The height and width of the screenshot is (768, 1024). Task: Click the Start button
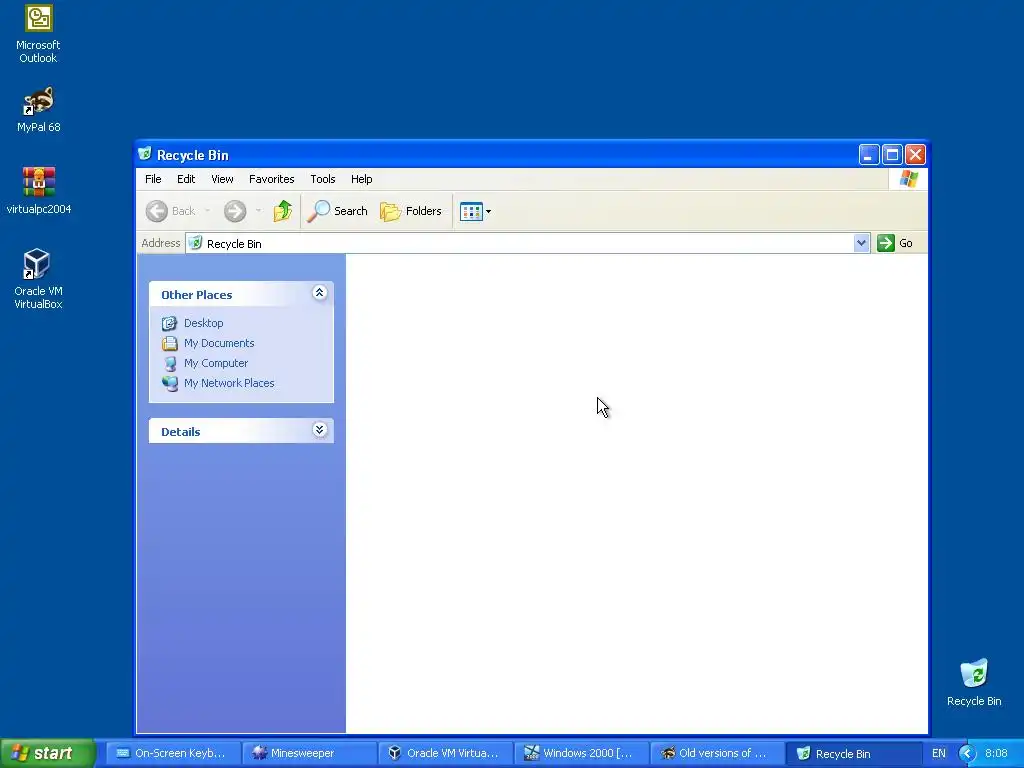[47, 753]
